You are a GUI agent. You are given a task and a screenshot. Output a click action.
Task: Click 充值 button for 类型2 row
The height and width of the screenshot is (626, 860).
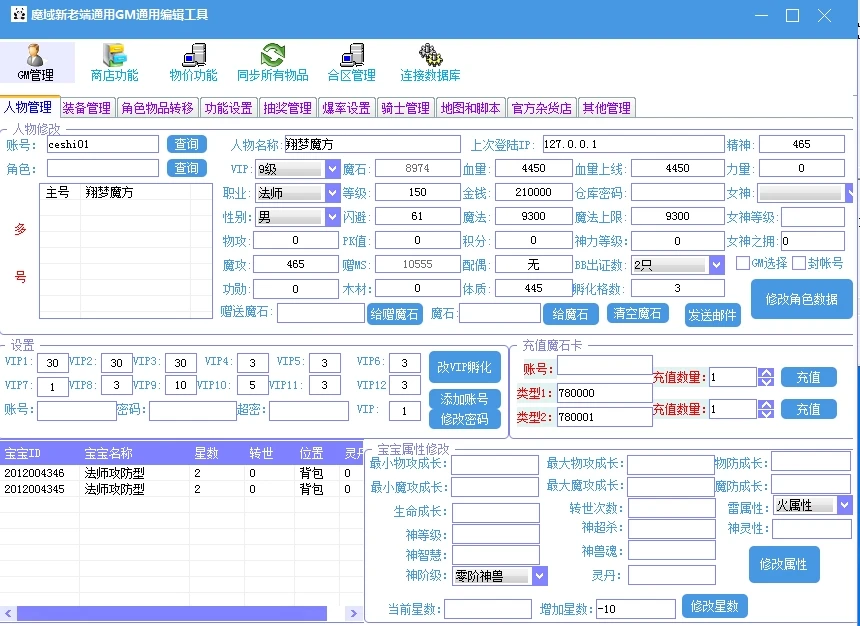click(808, 409)
